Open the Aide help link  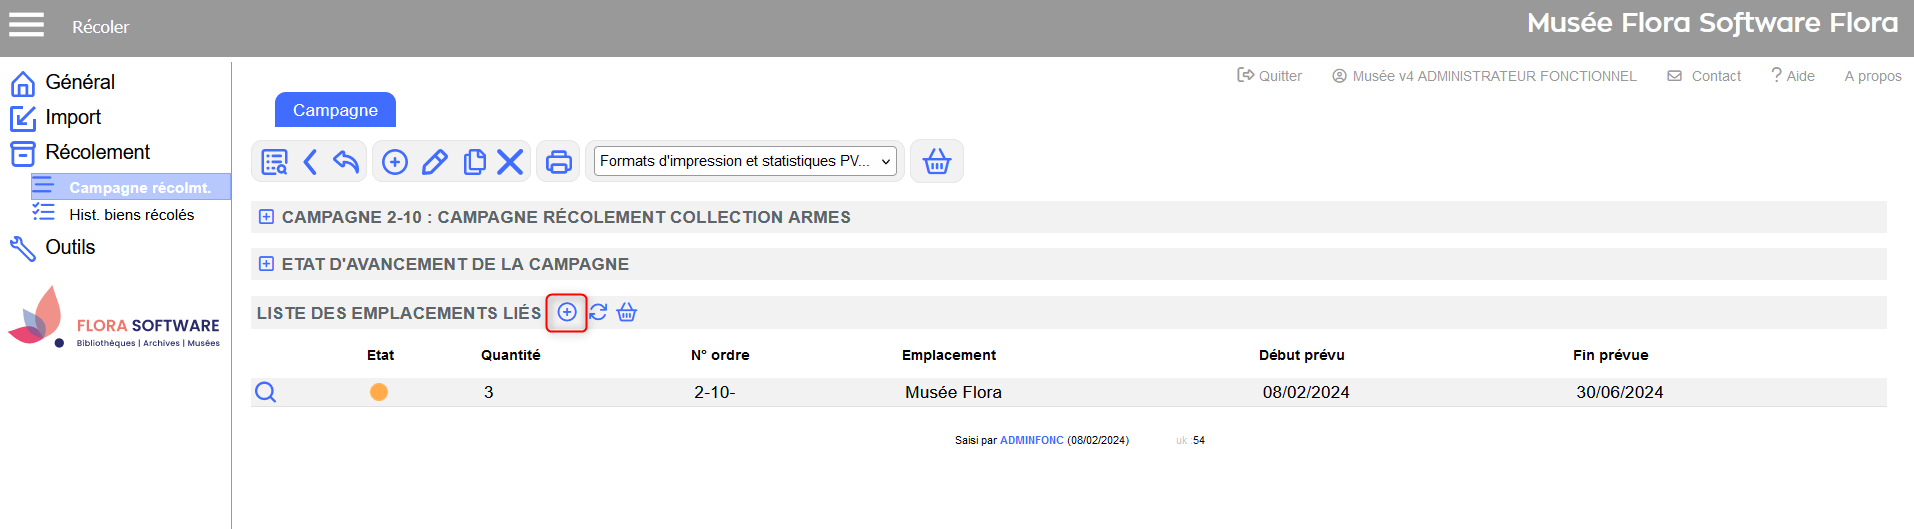point(1793,76)
